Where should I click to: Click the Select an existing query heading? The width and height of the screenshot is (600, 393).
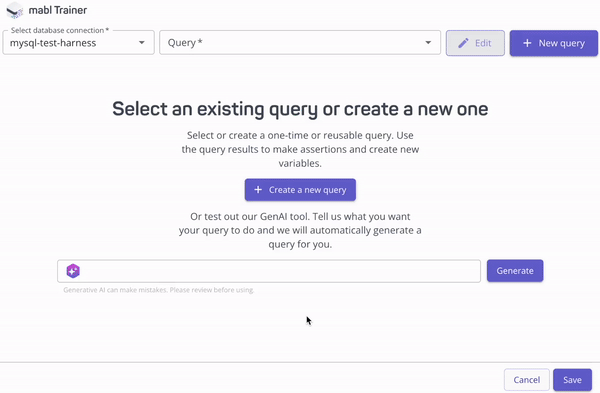point(300,109)
